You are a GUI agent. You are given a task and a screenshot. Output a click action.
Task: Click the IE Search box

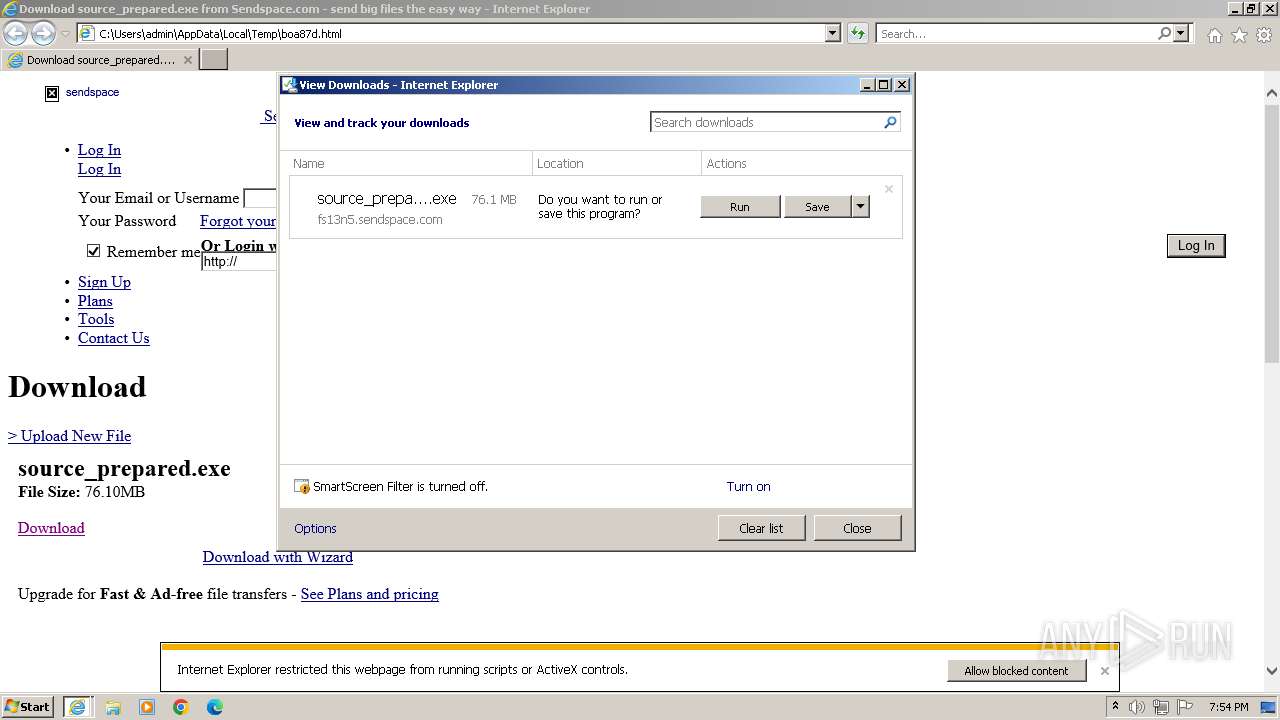coord(1016,33)
